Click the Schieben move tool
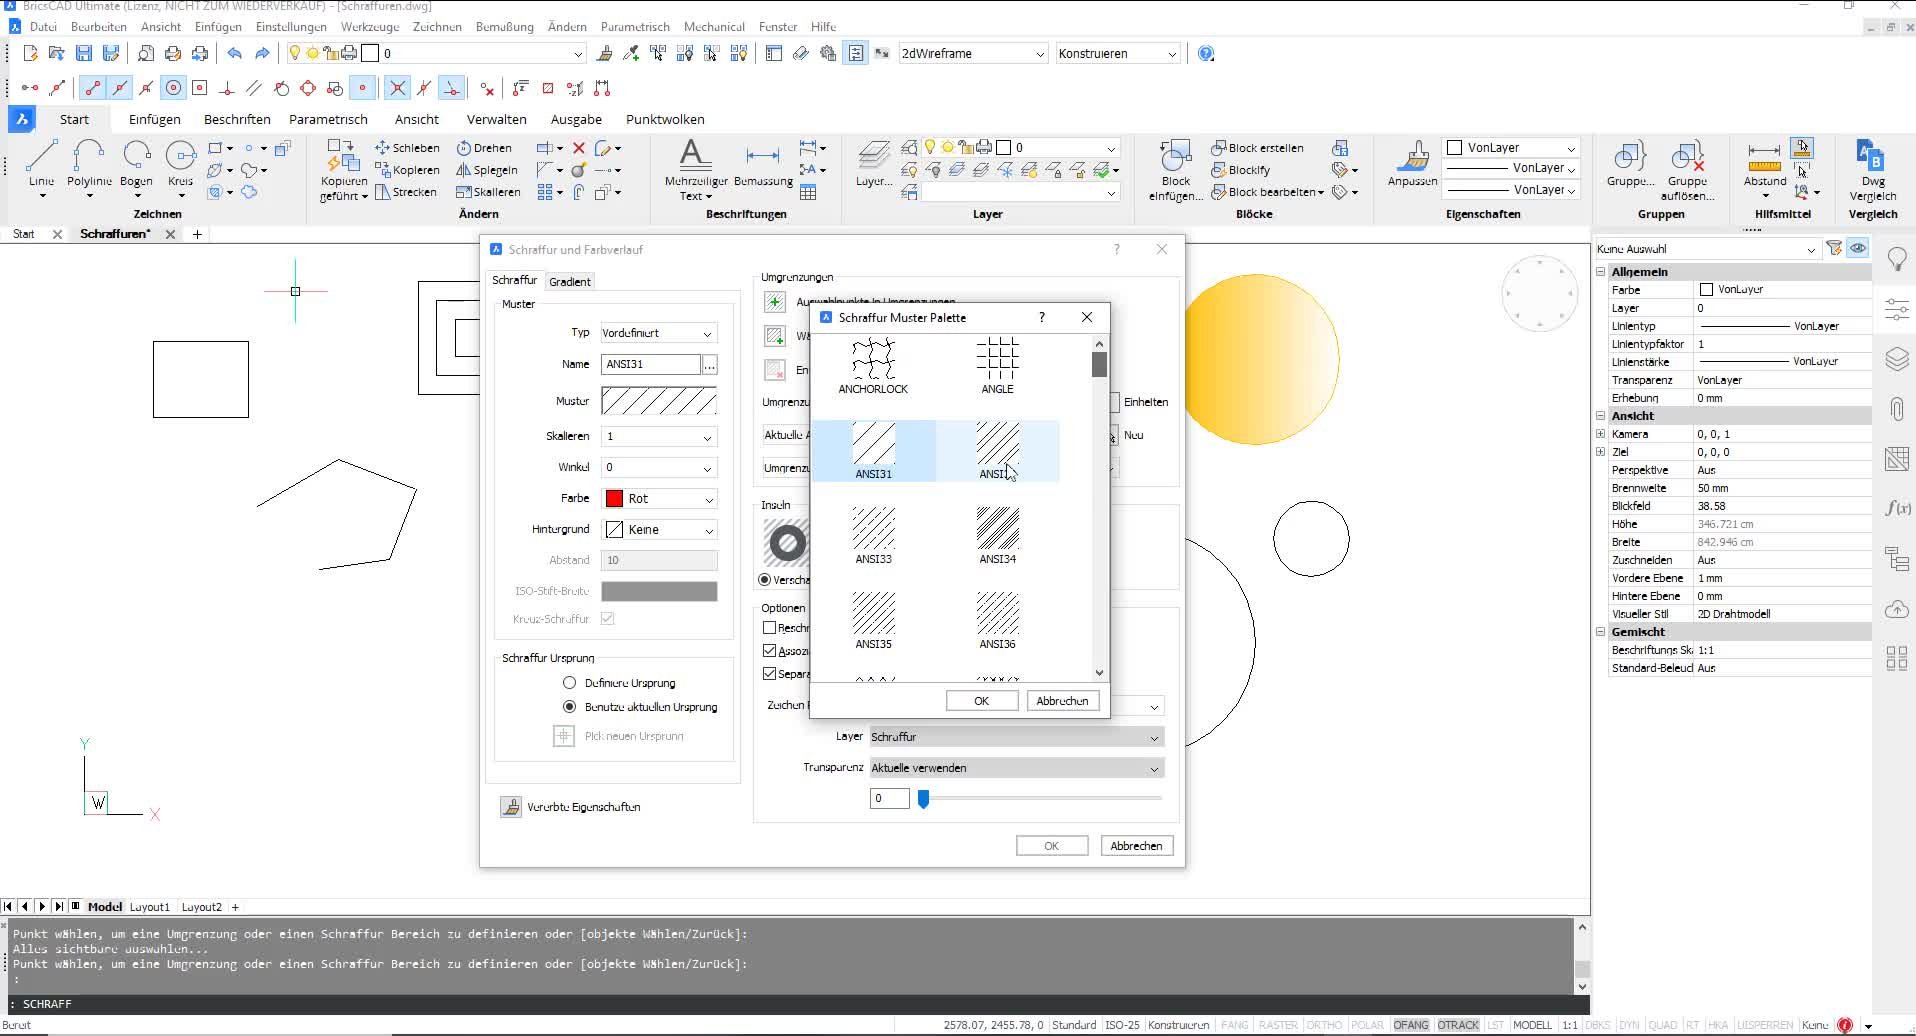 407,148
